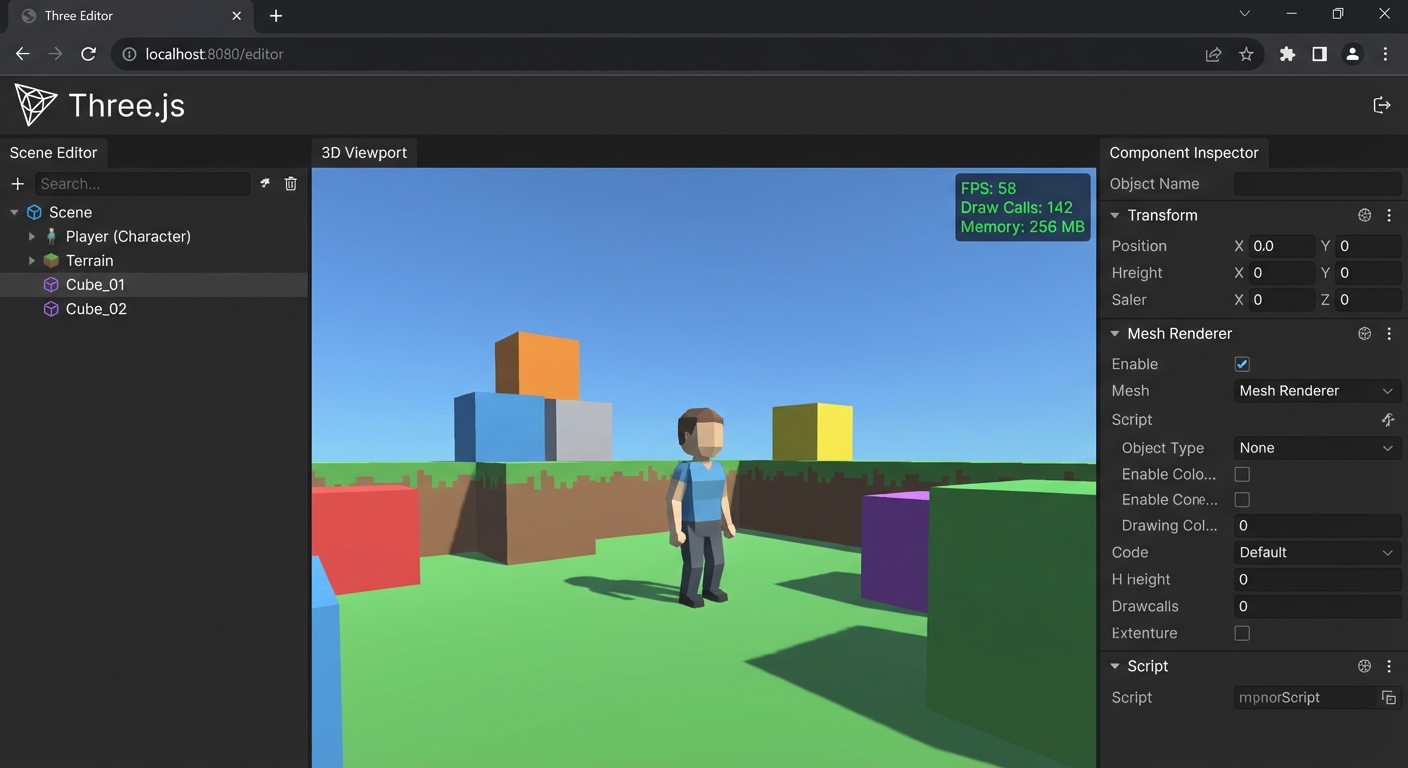
Task: Open the Mesh dropdown showing Mesh Renderer
Action: tap(1315, 391)
